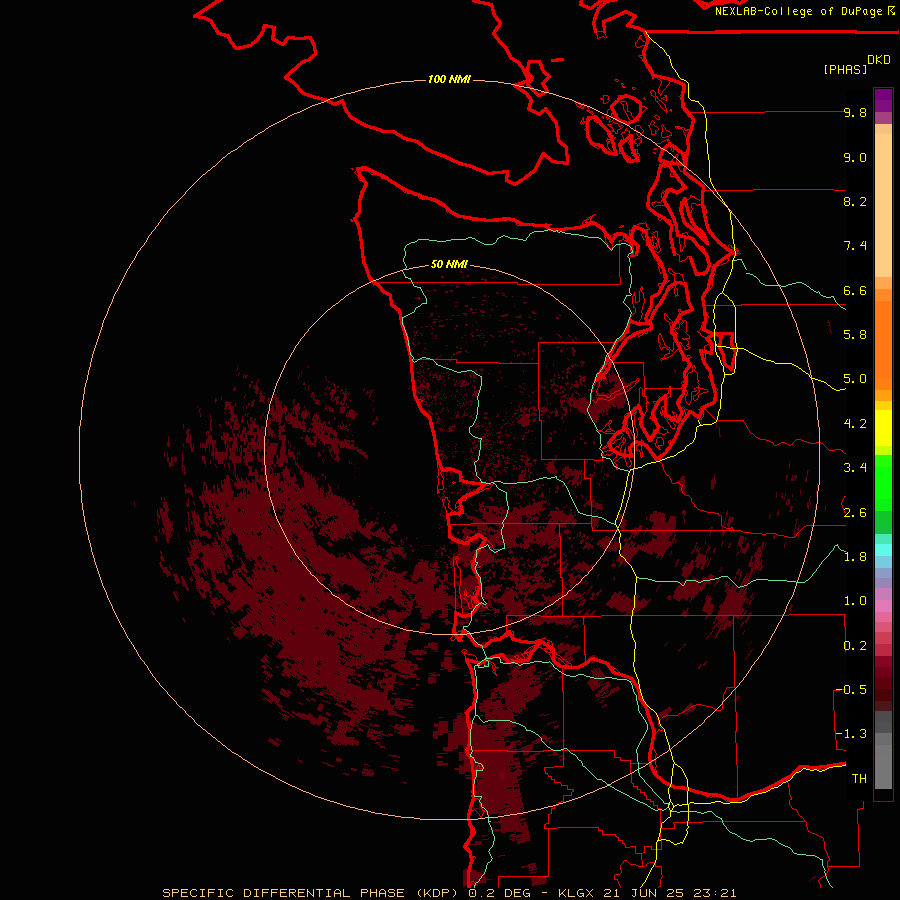Image resolution: width=900 pixels, height=900 pixels.
Task: Click the 9.8 scale value
Action: pos(855,112)
